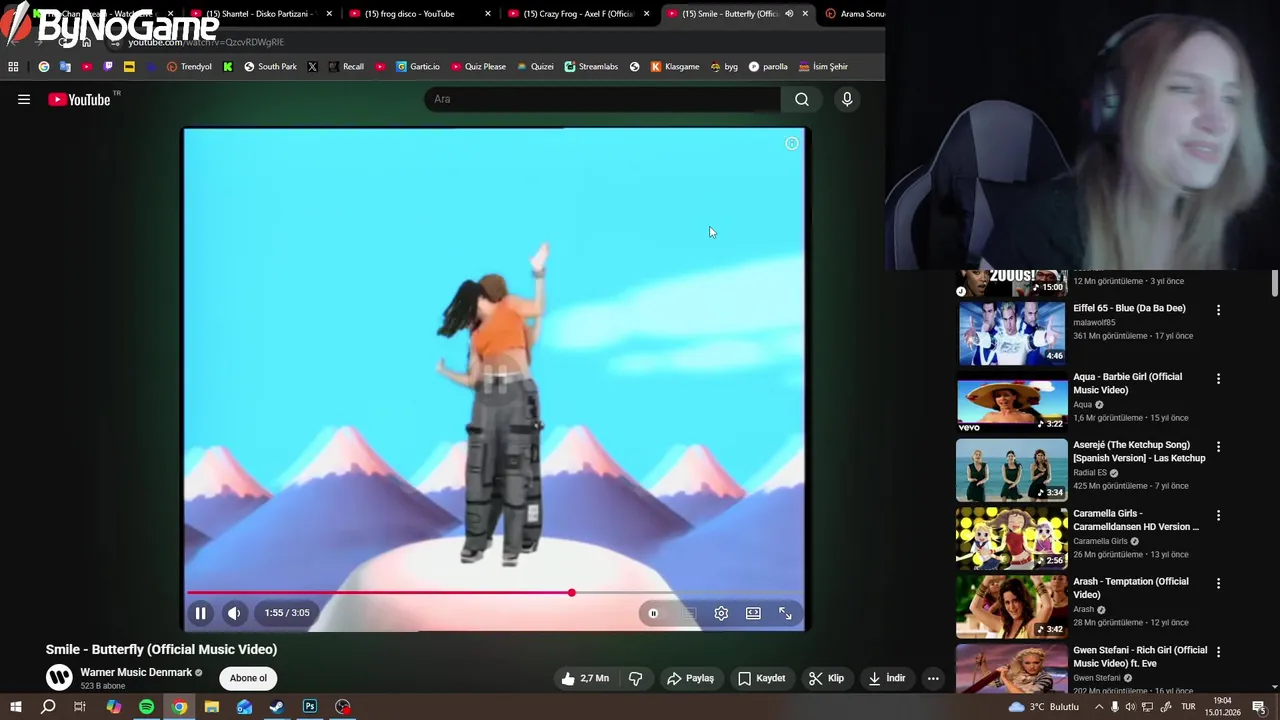Open Eiffel 65 Blue thumbnail
Screen dimensions: 1280x720
pos(1012,333)
